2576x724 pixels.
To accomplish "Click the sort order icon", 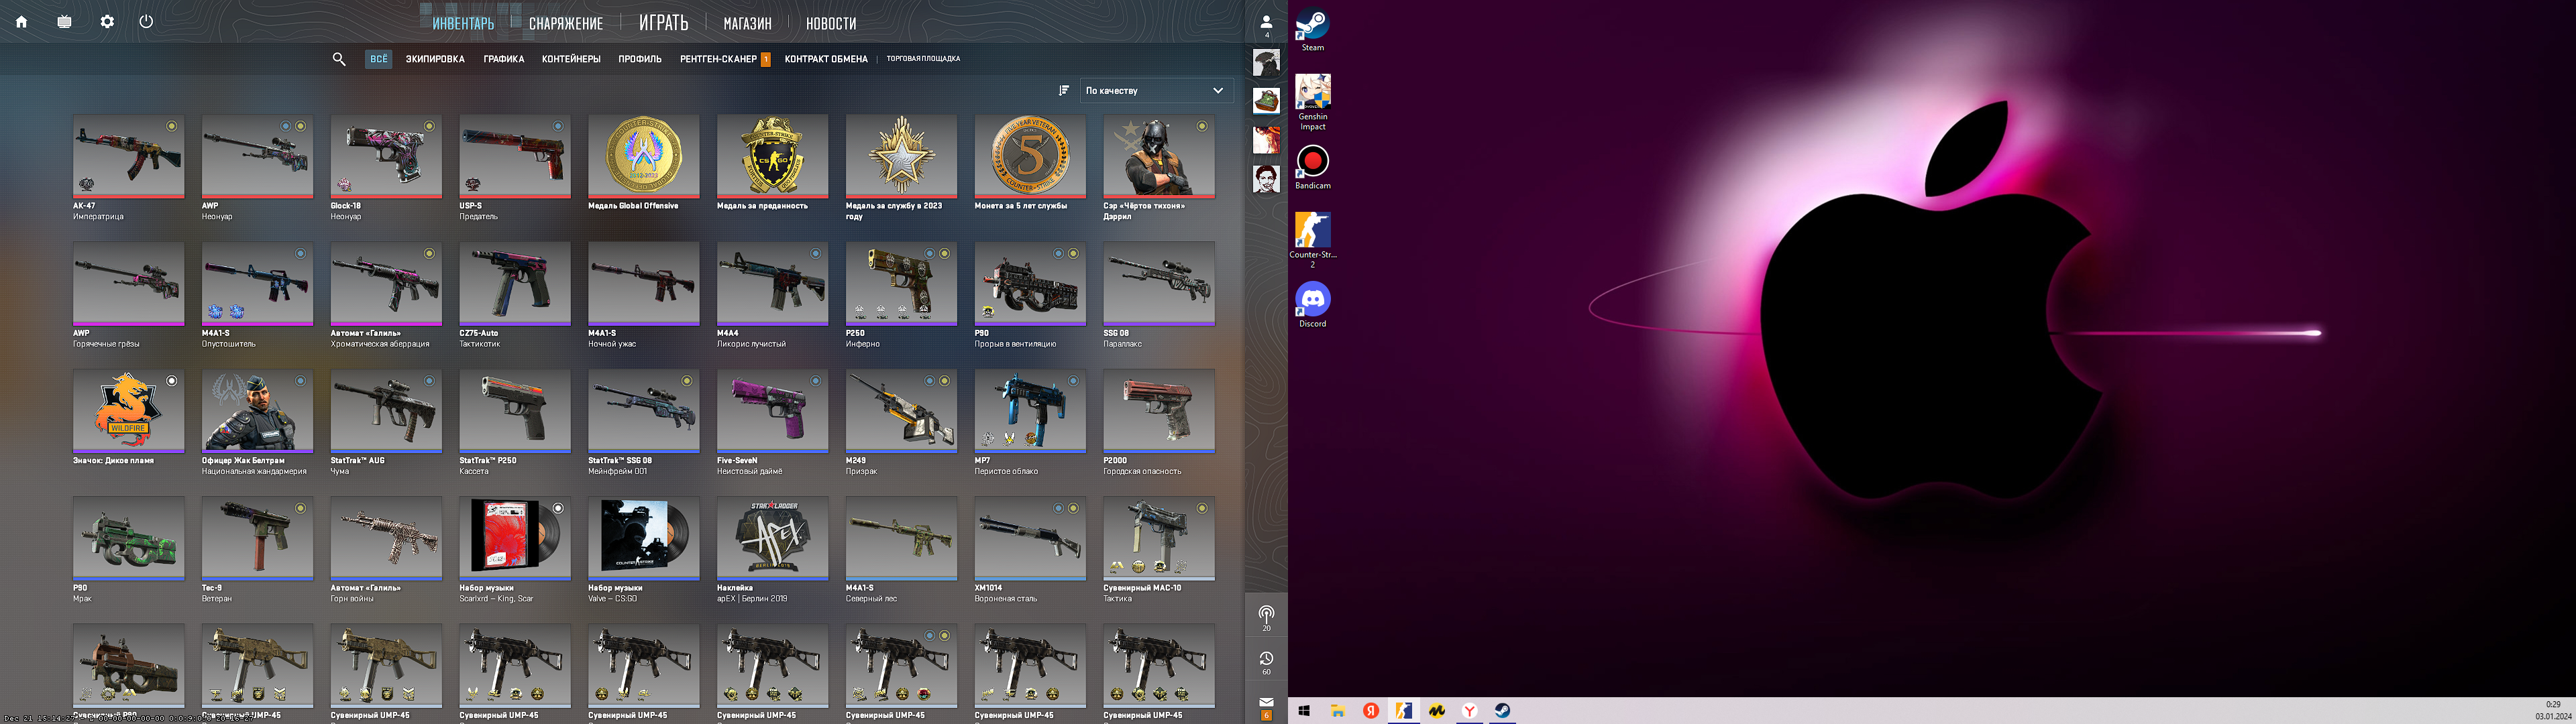I will pos(1064,91).
